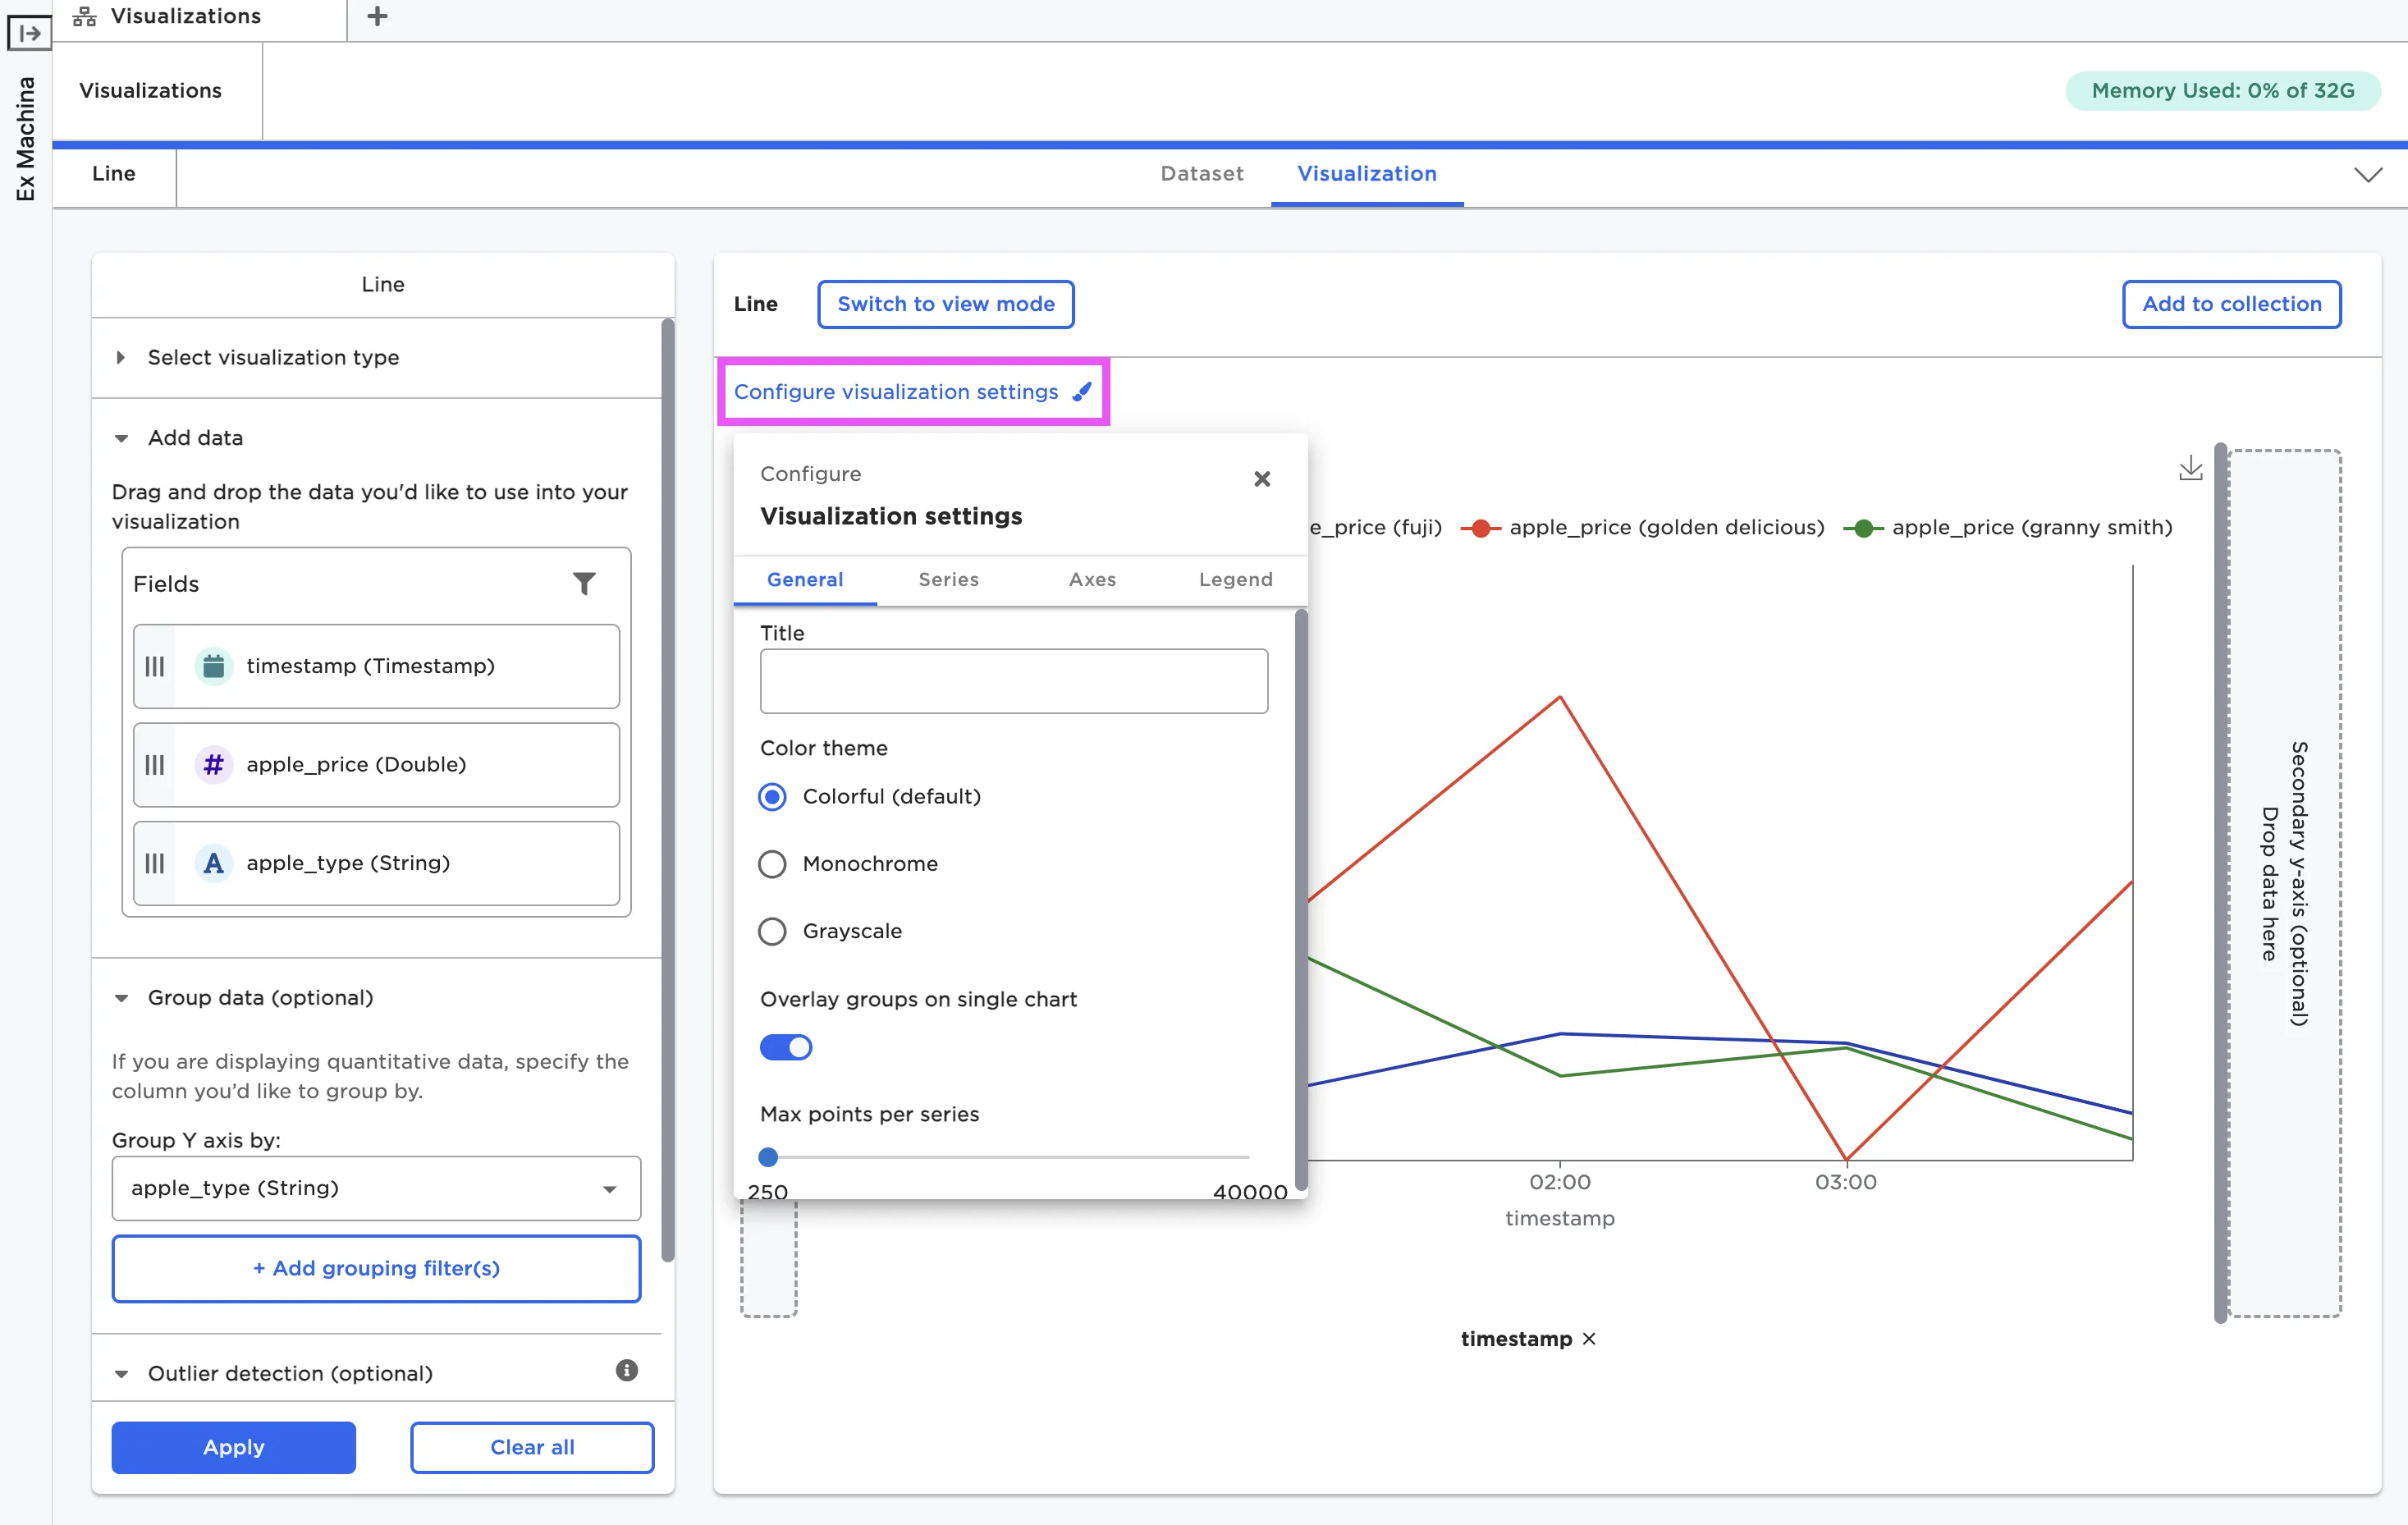
Task: Click the sidebar expand arrow icon
Action: tap(29, 32)
